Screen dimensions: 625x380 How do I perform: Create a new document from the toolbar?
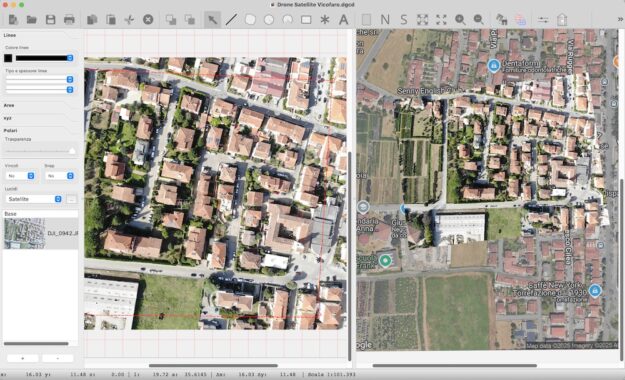pos(13,20)
